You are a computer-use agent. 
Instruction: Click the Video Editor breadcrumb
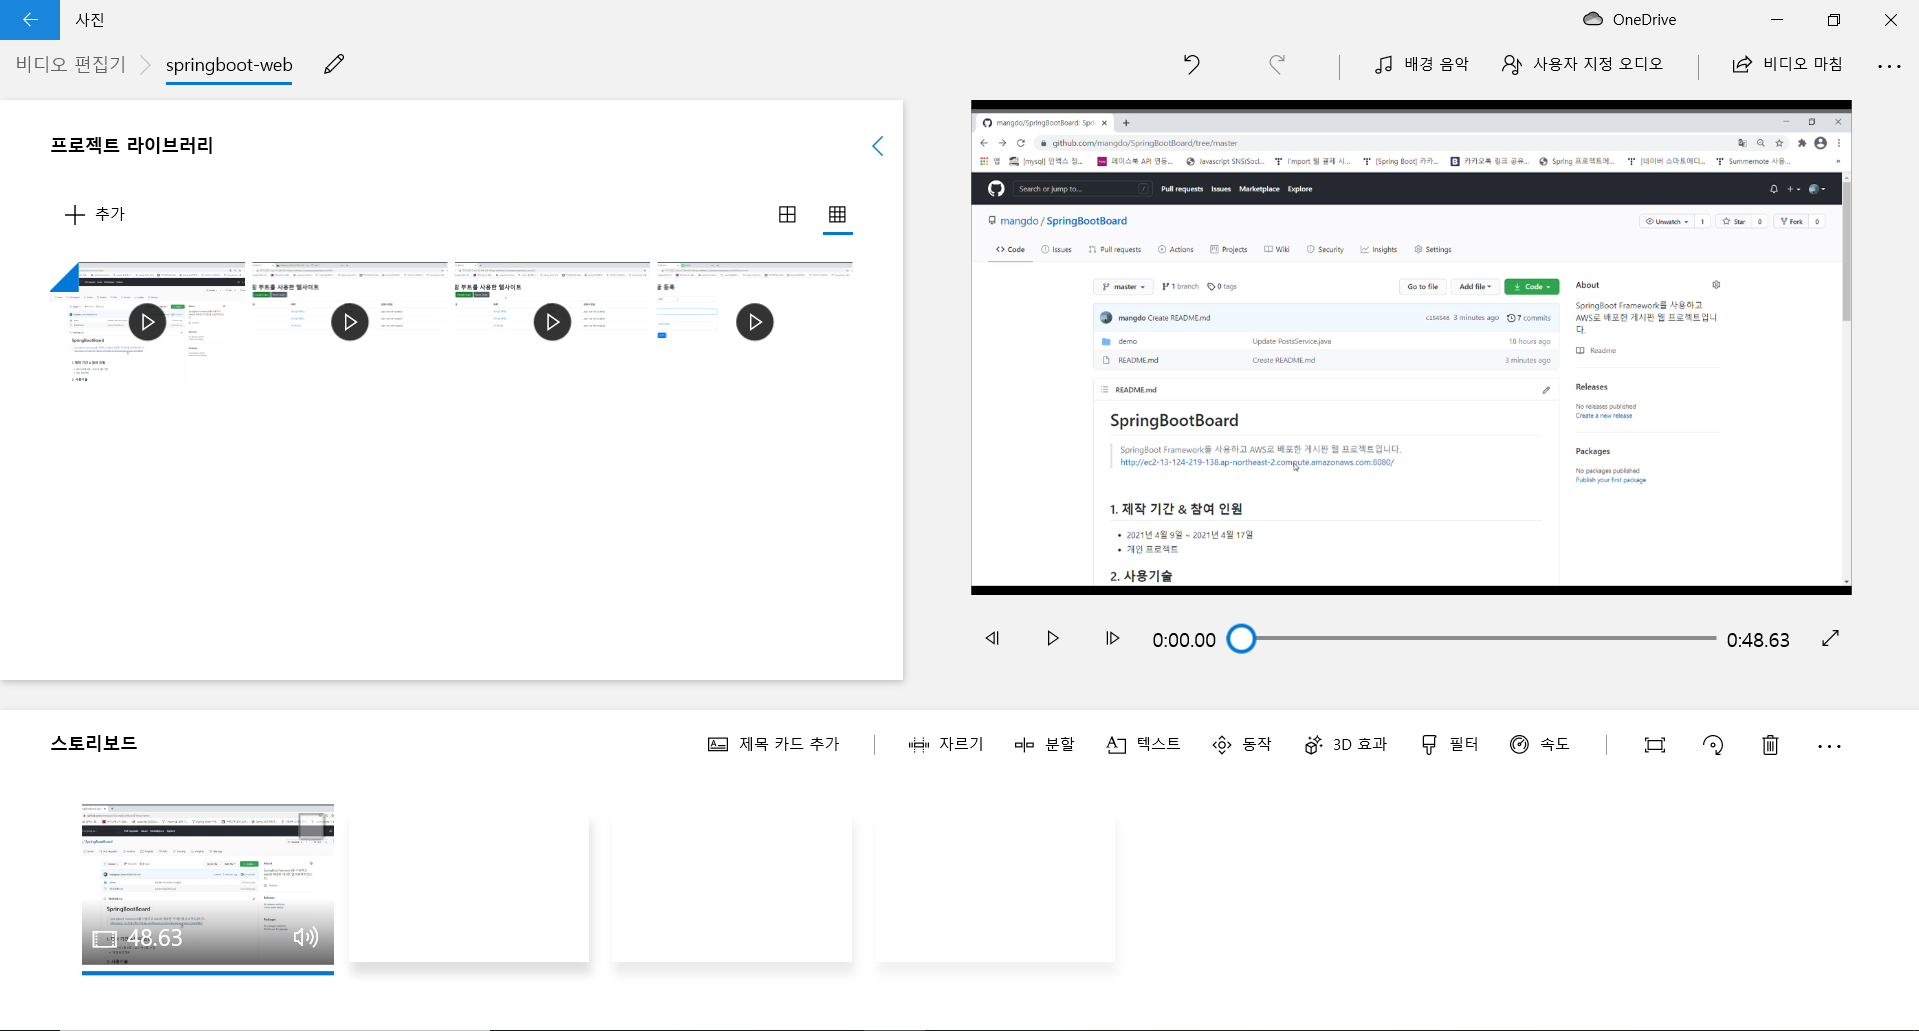tap(71, 64)
